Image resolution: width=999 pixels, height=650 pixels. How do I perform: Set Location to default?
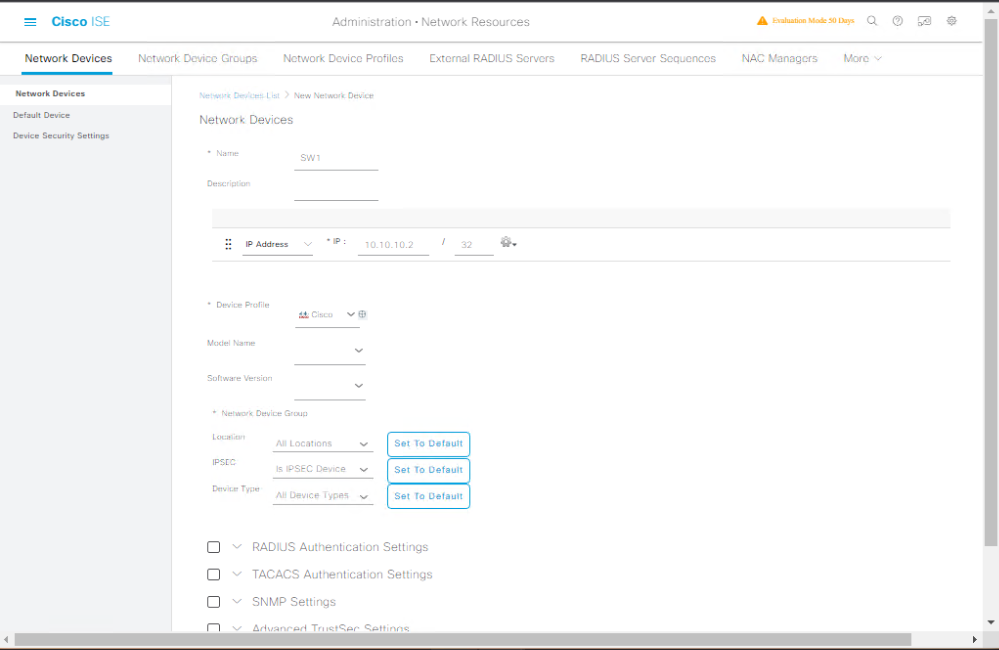point(428,444)
